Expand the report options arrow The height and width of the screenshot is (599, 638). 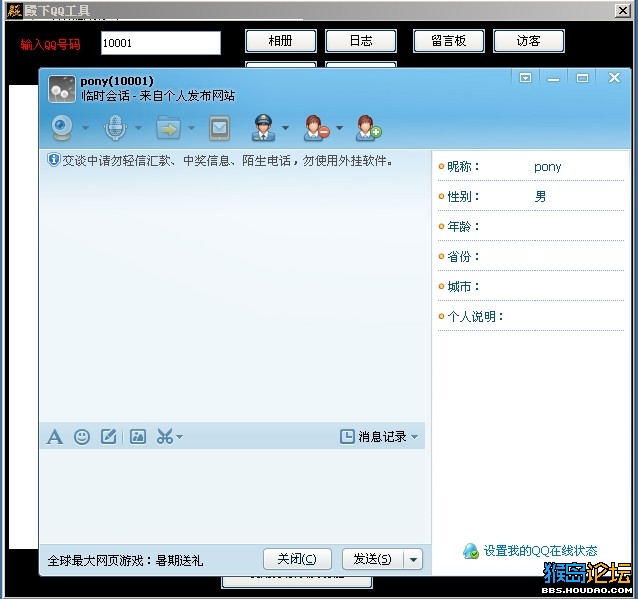286,128
